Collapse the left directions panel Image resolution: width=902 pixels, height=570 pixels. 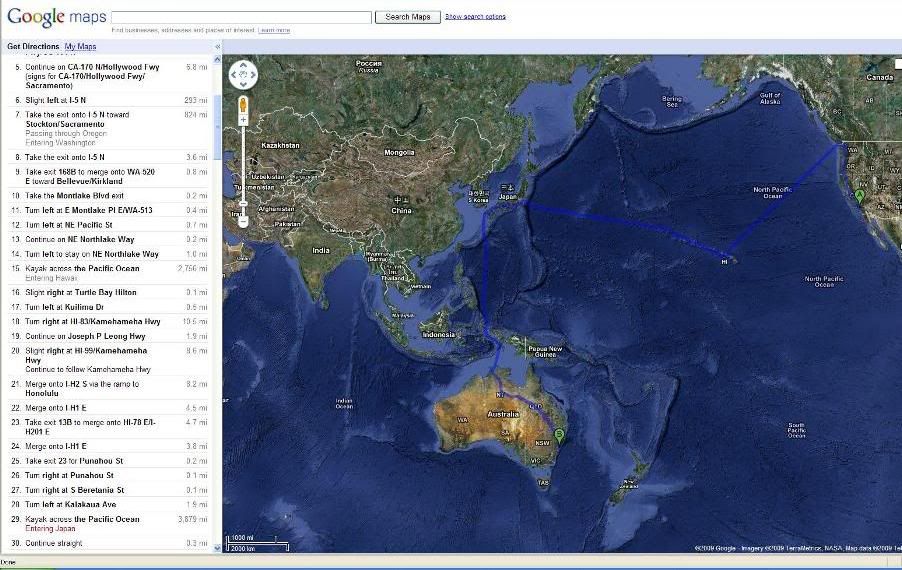[217, 47]
